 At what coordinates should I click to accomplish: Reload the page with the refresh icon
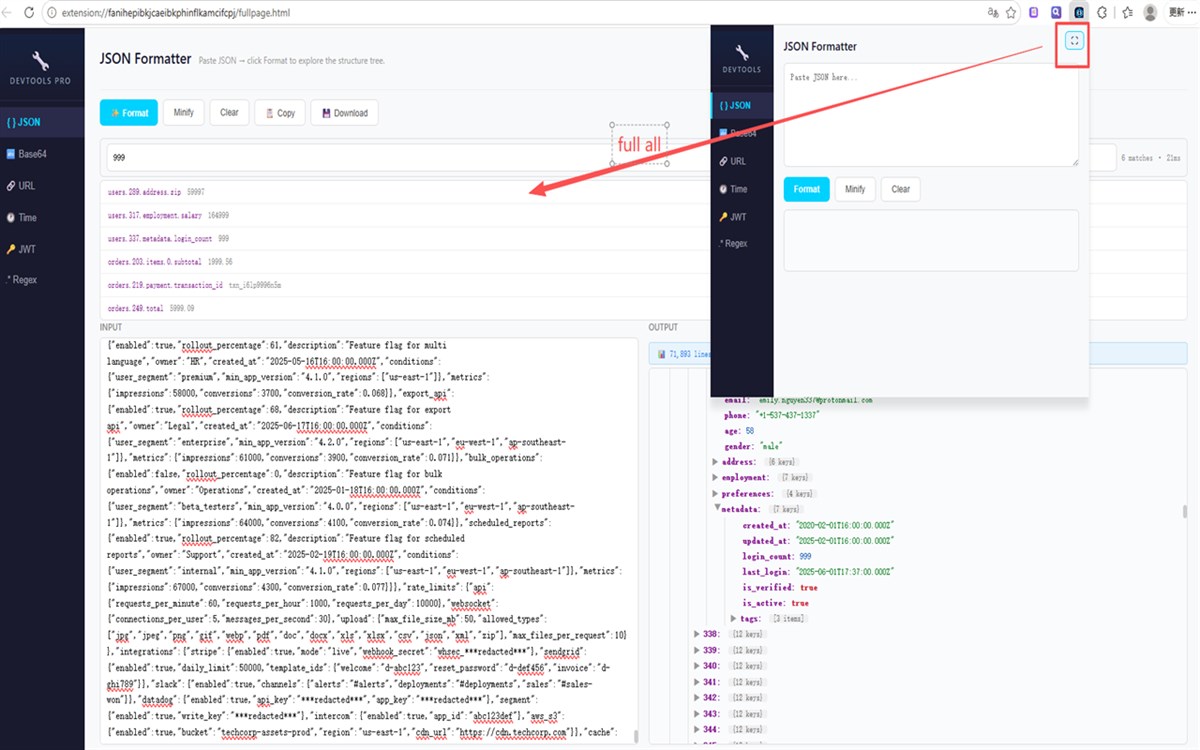[31, 12]
